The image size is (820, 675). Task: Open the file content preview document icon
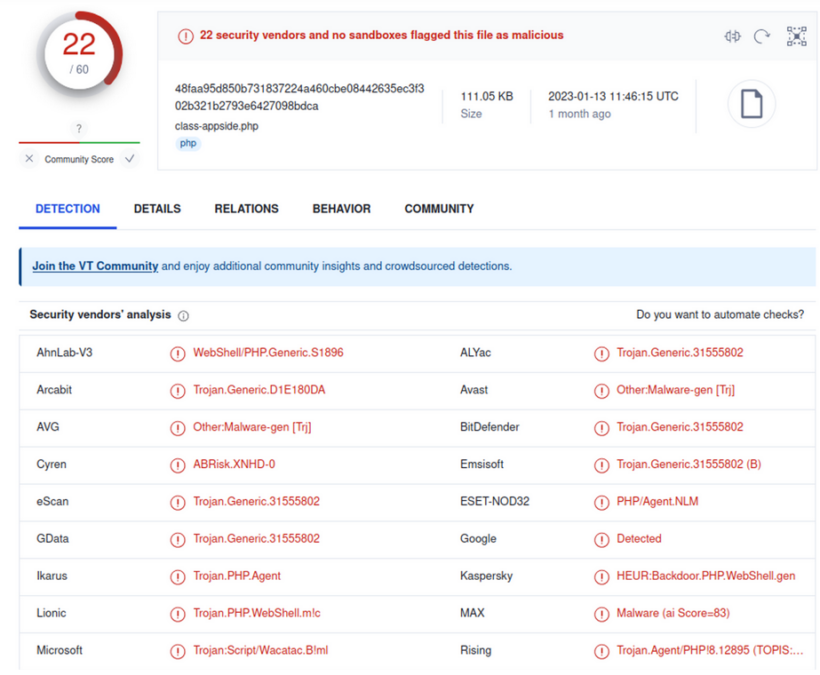(x=751, y=103)
